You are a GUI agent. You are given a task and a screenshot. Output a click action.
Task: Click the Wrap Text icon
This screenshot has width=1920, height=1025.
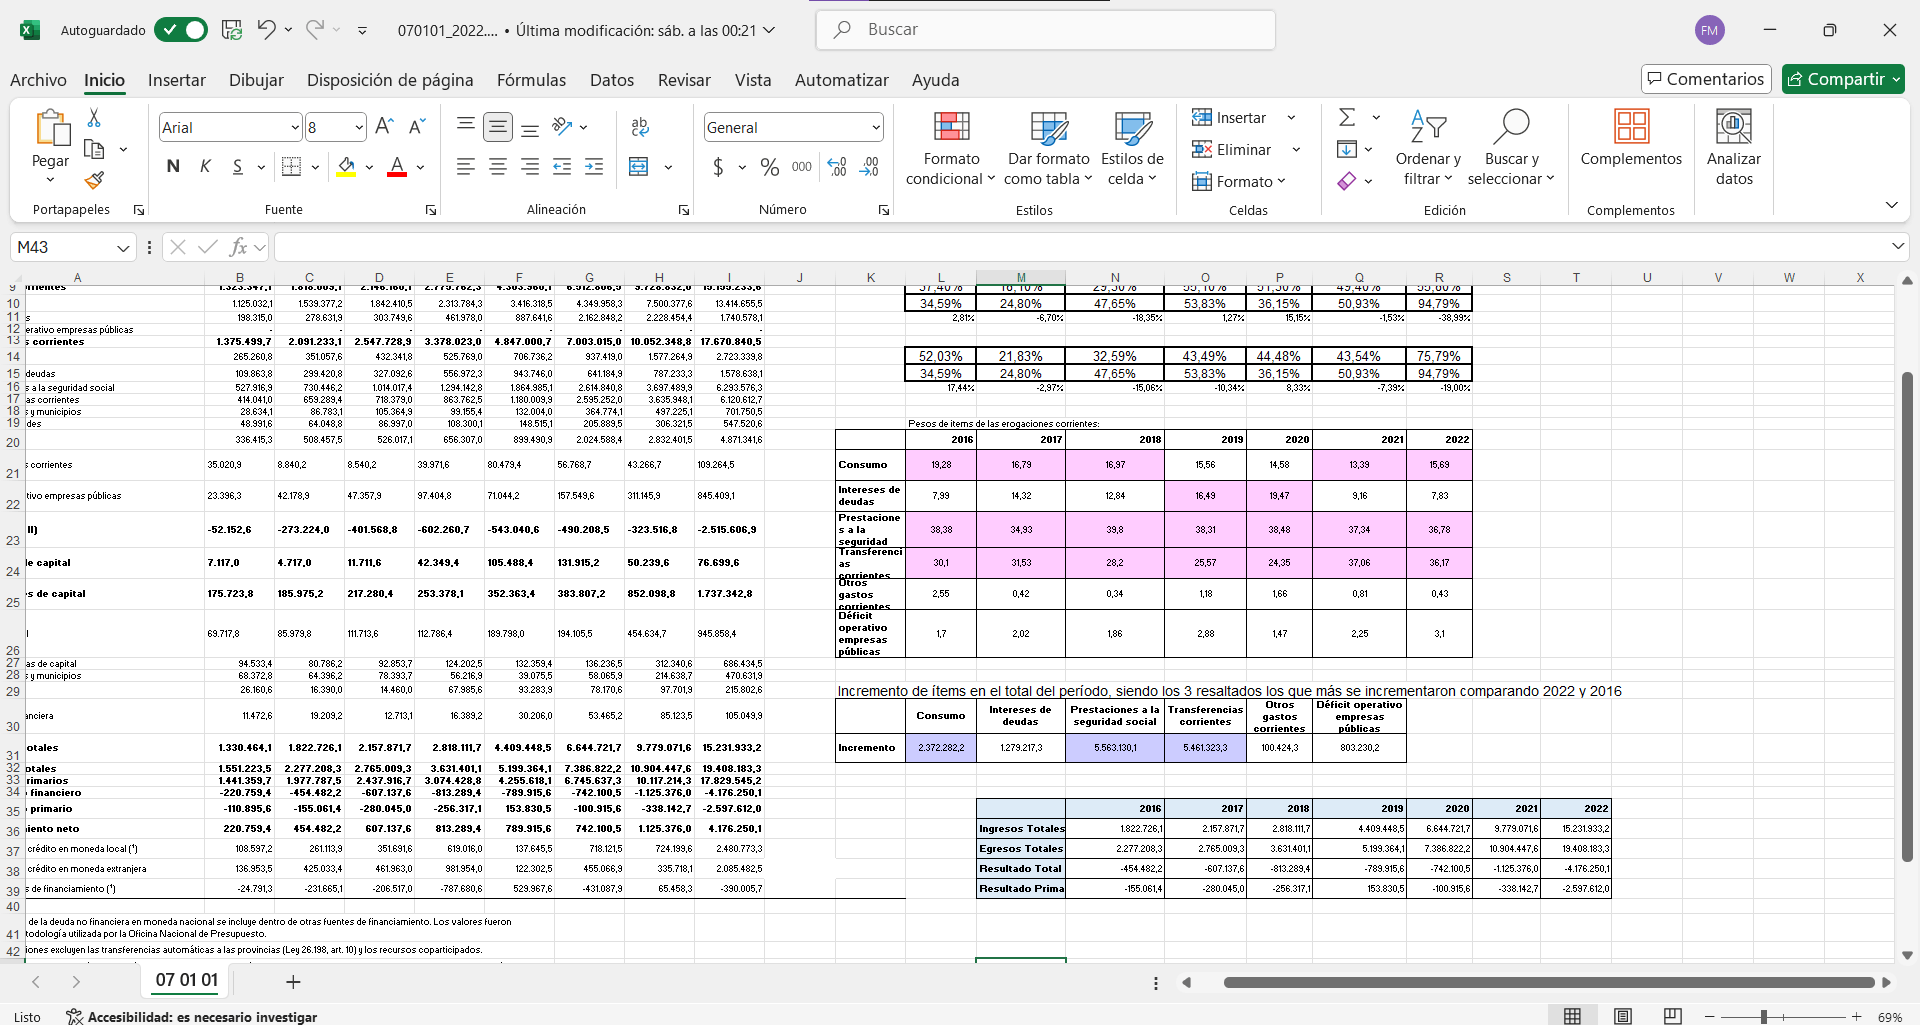click(640, 127)
